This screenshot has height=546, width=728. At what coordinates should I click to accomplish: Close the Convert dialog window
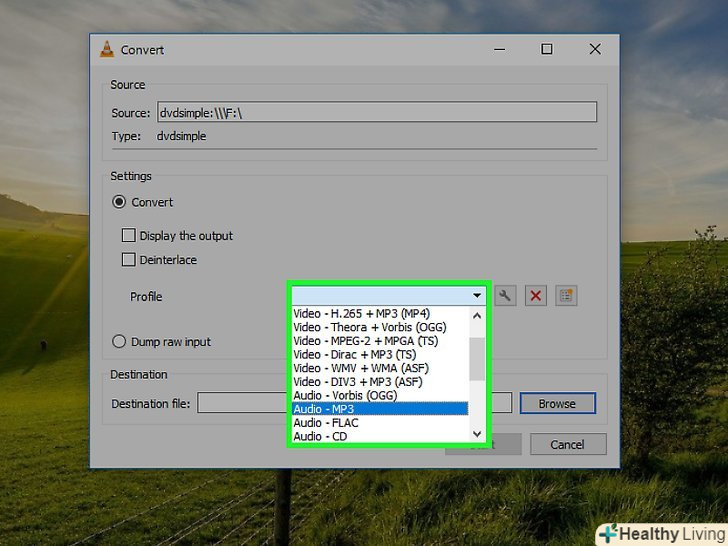click(x=595, y=49)
